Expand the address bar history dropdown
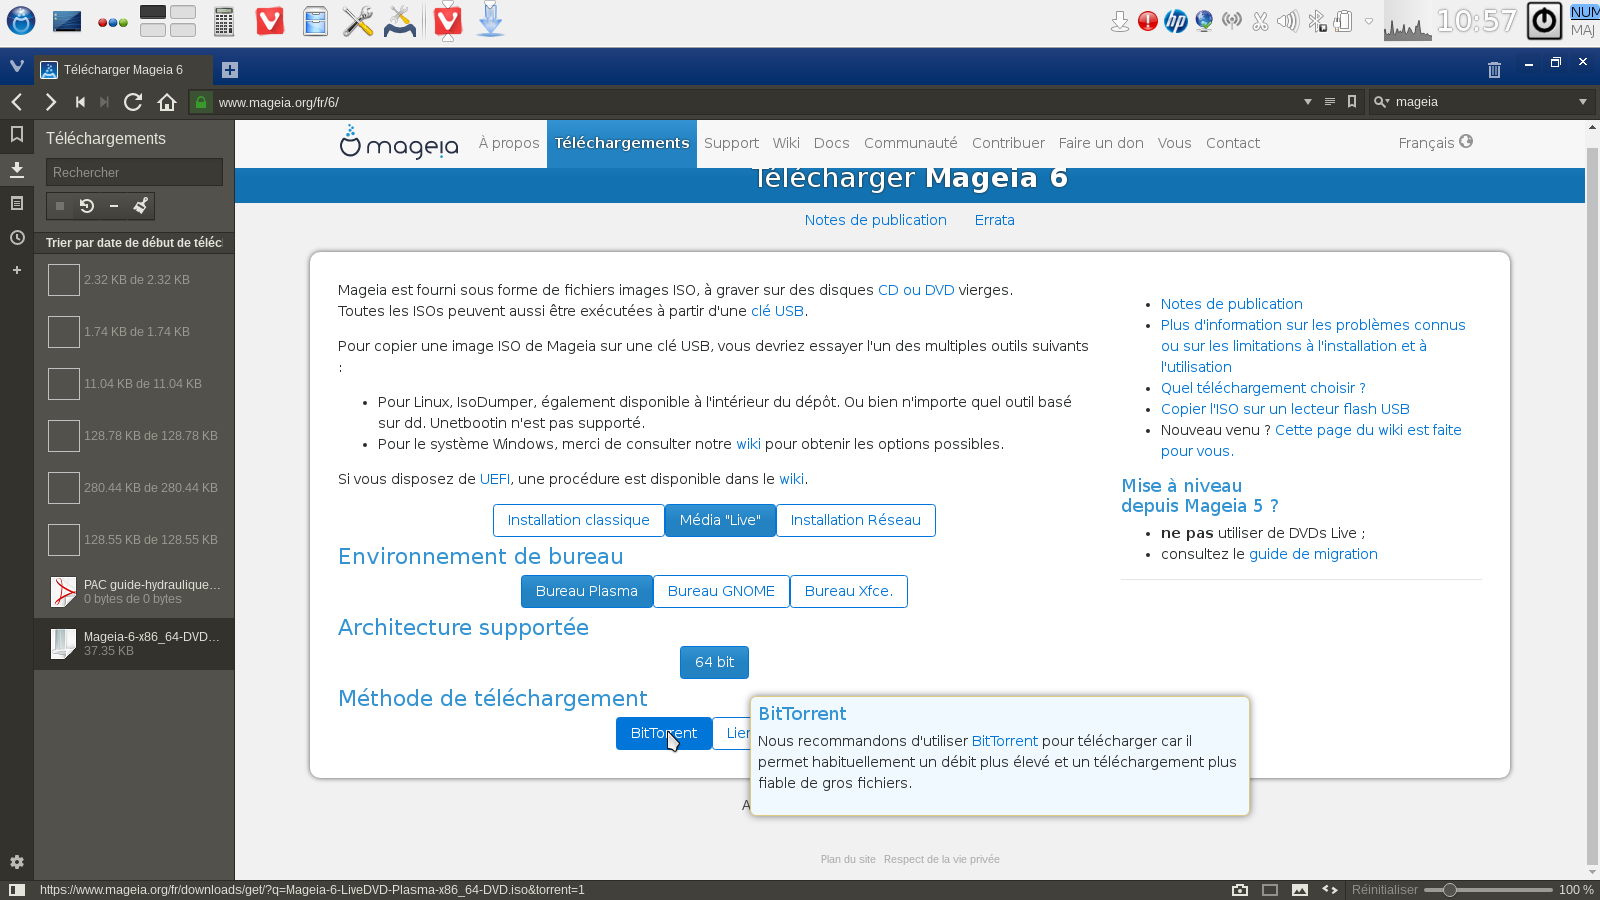 [1308, 102]
